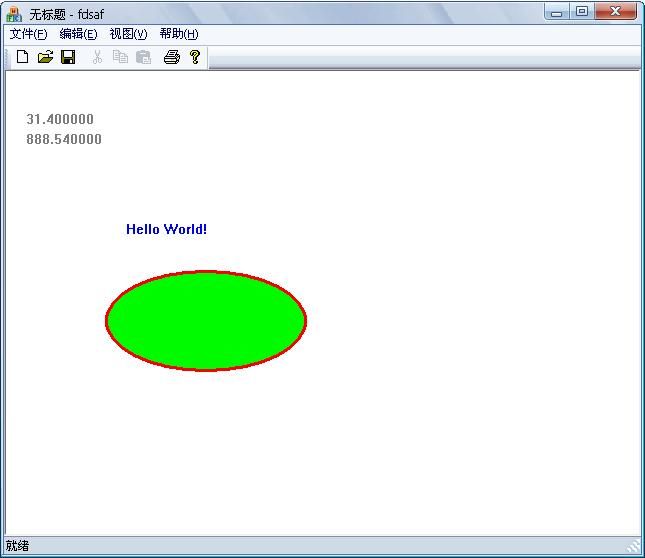Open the 视图(V) menu
Screen dimensions: 645x558
(x=128, y=34)
